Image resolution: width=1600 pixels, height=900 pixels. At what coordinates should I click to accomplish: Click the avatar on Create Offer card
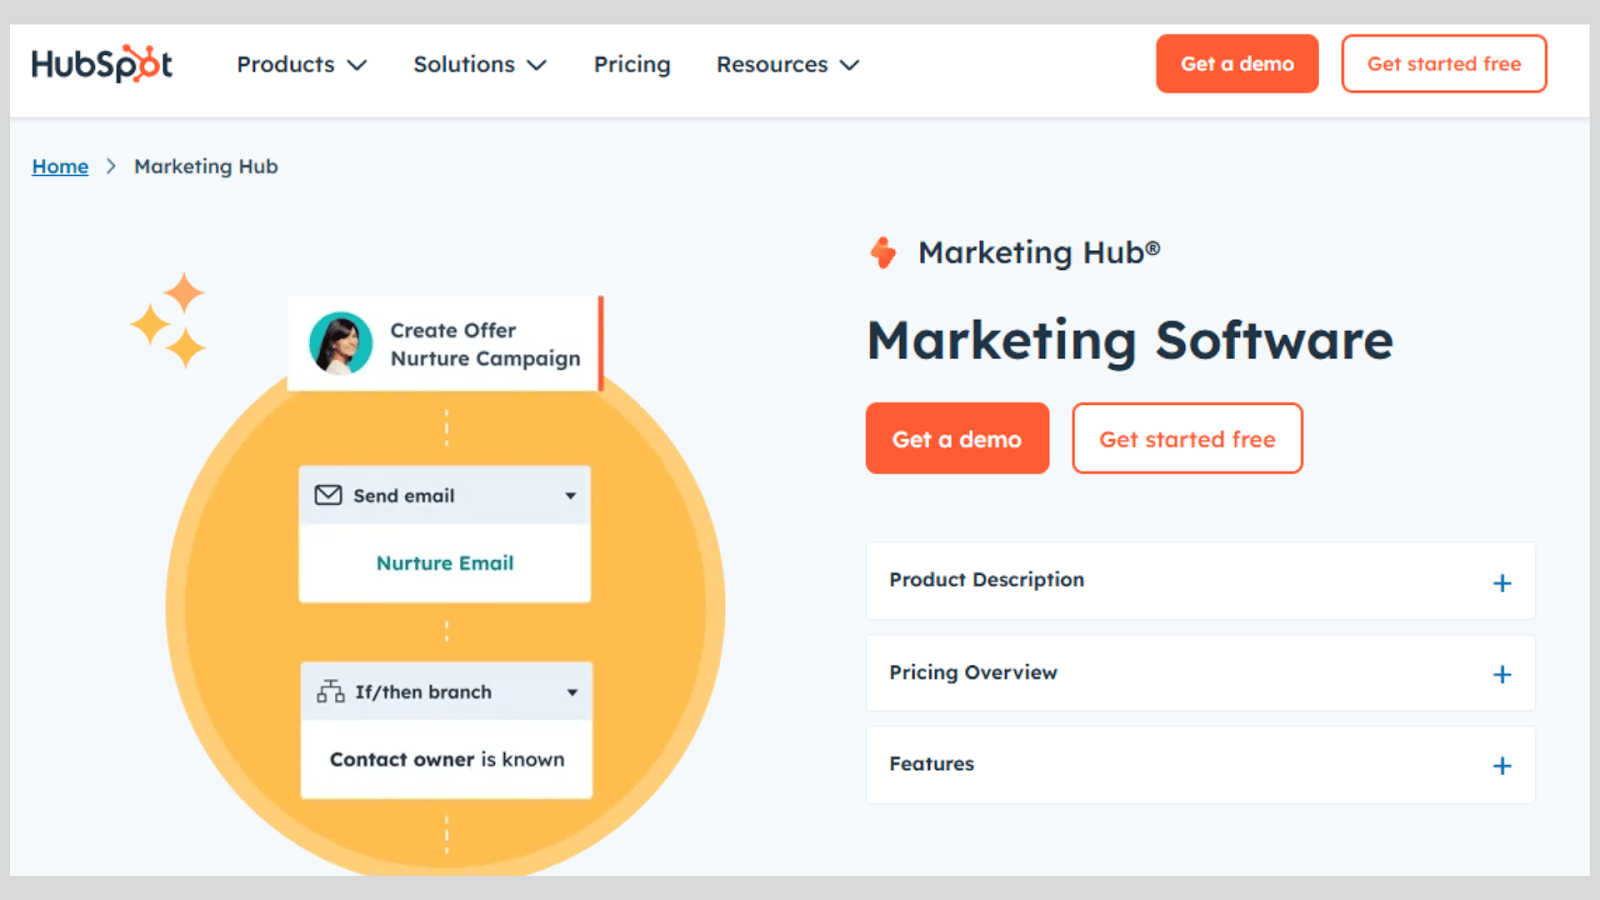[x=341, y=343]
